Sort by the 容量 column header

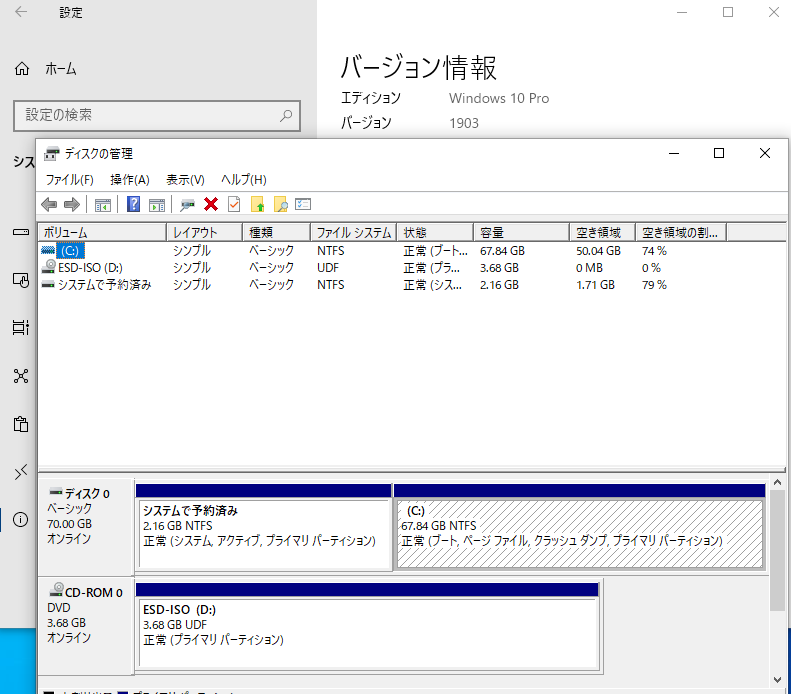coord(522,233)
